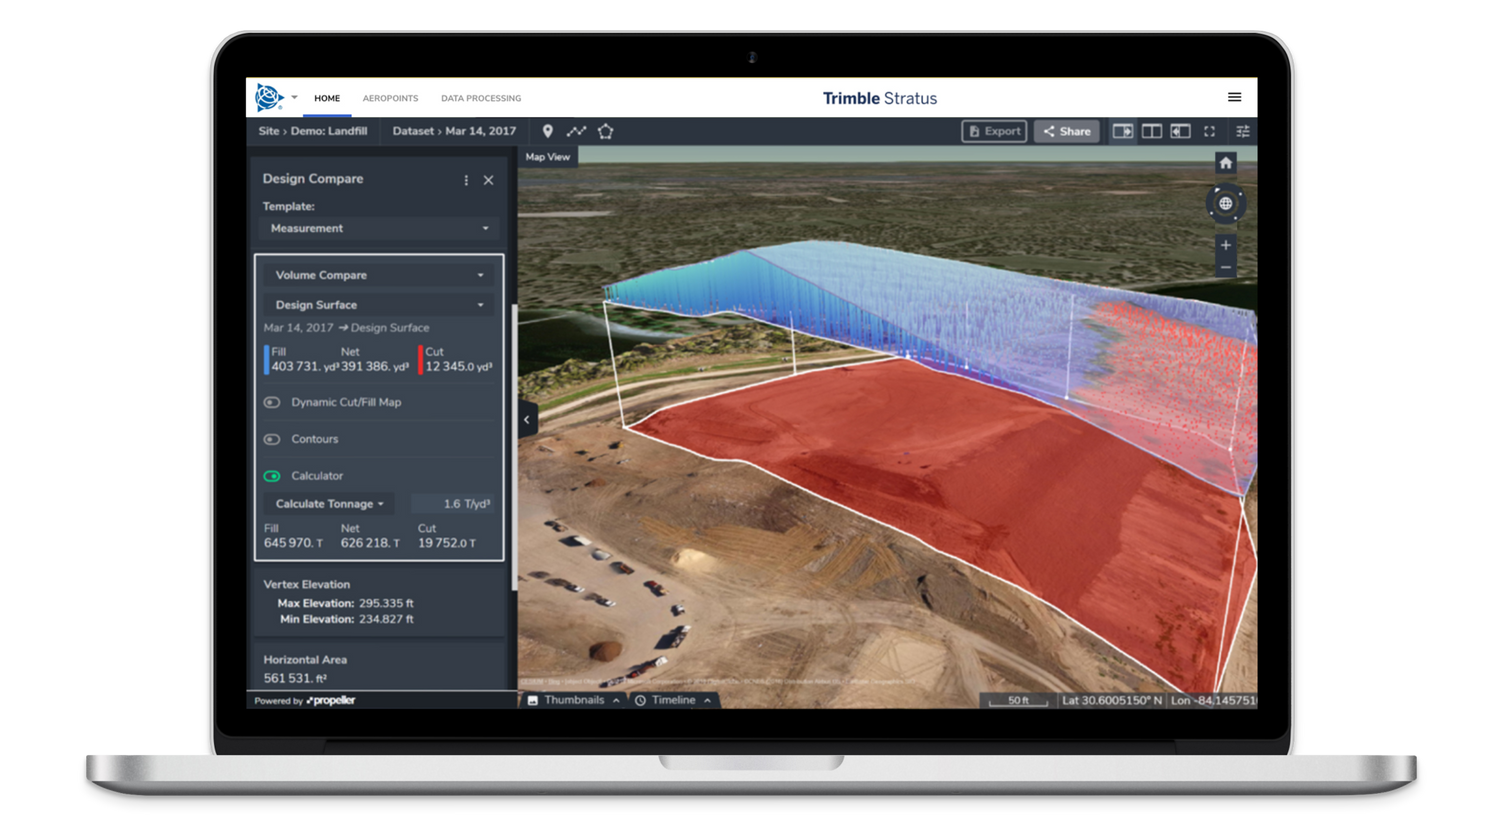Toggle the Dynamic Cut/Fill Map switch

coord(272,402)
